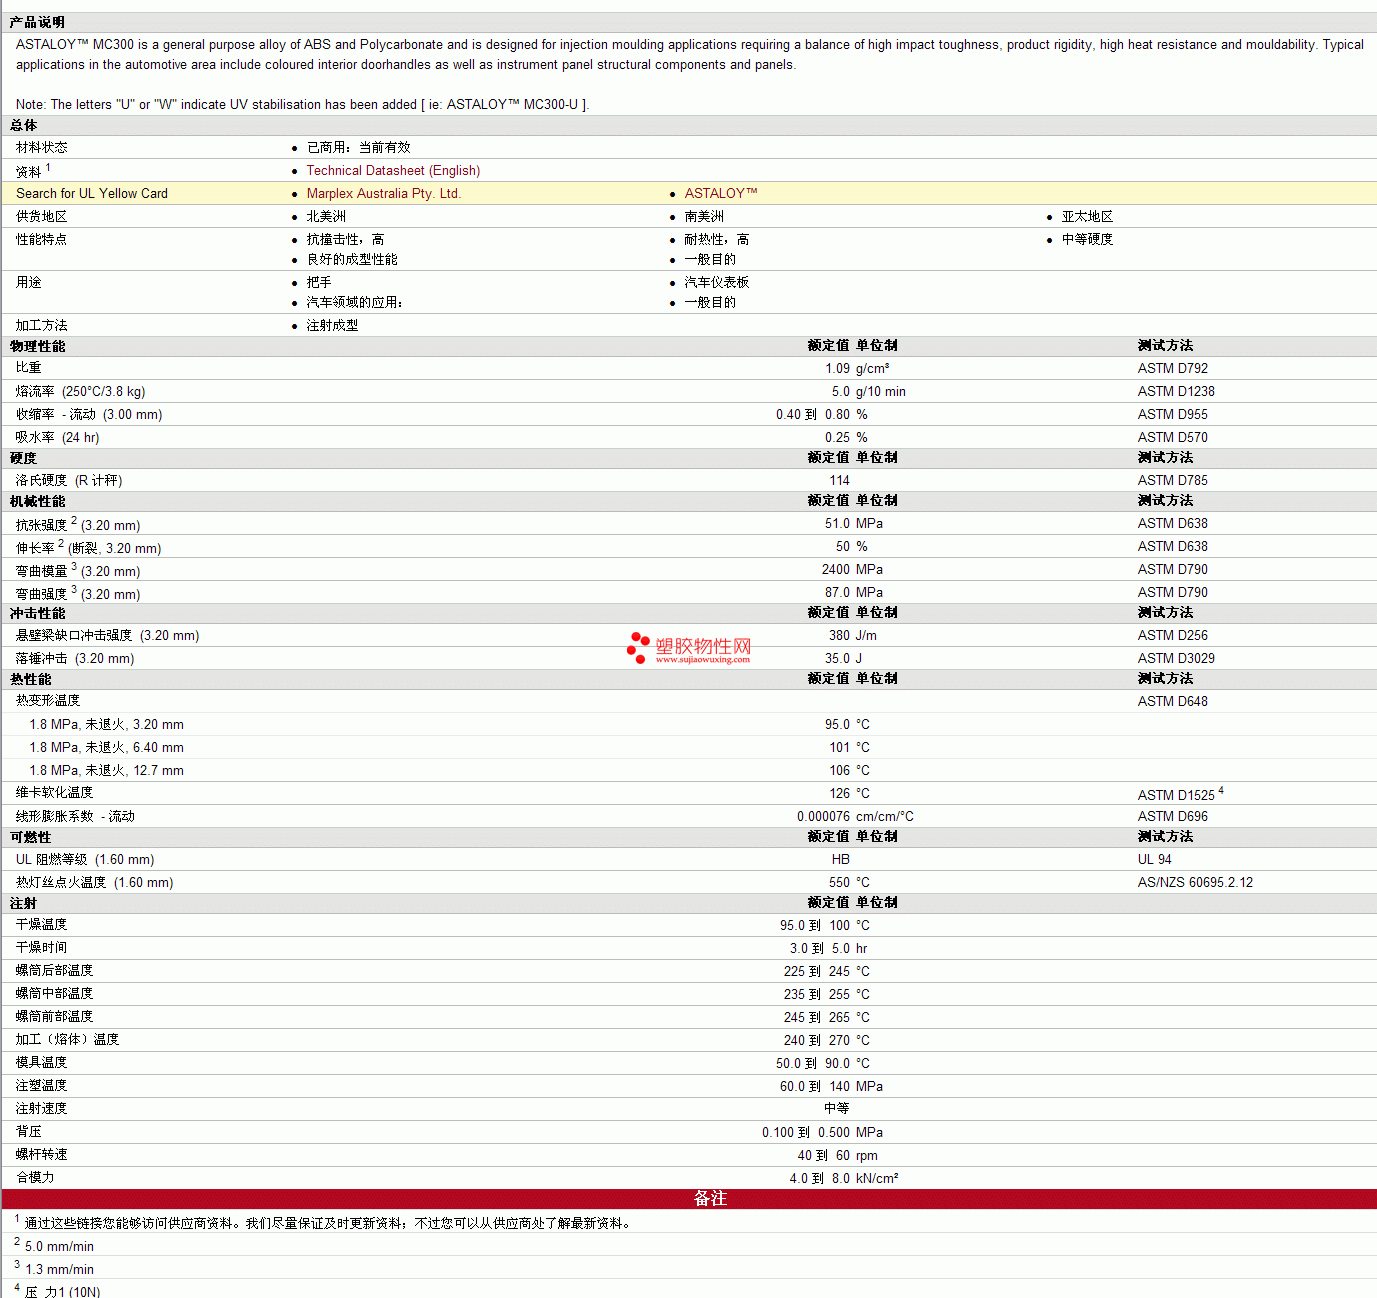The width and height of the screenshot is (1377, 1298).
Task: Select the 0.000076 expansion coefficient value
Action: pyautogui.click(x=823, y=817)
